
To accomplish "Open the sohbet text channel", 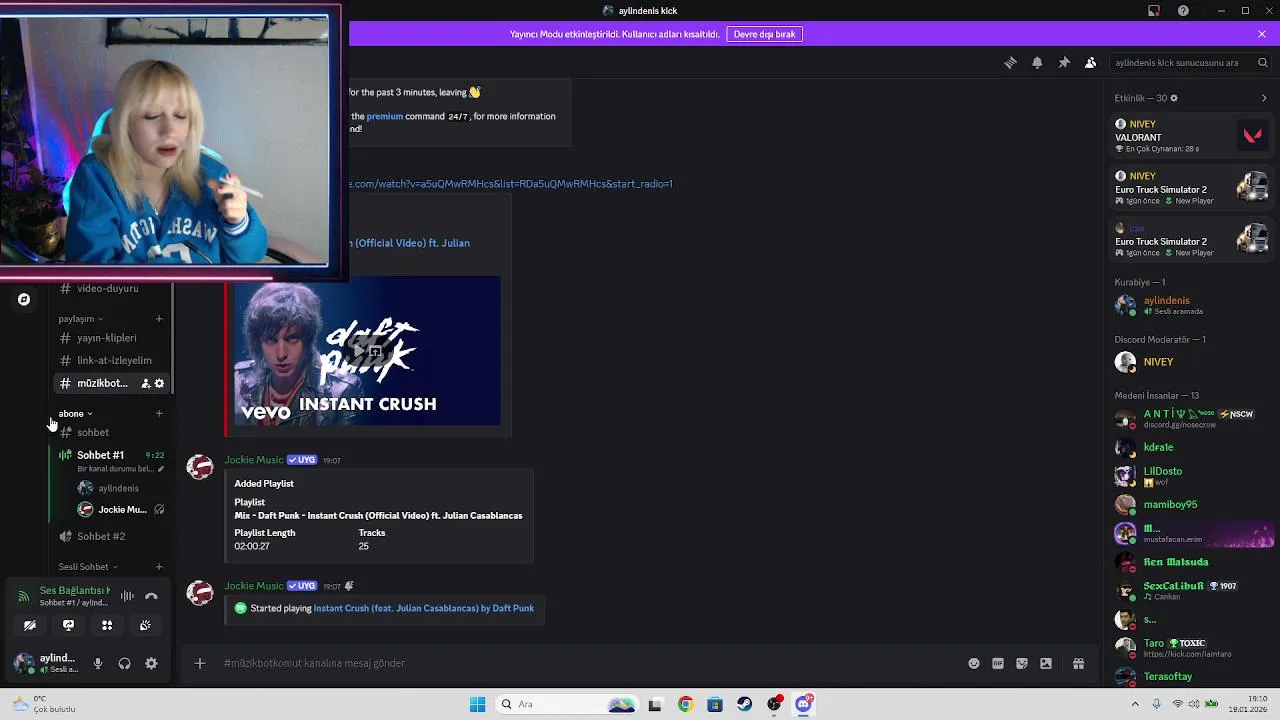I will 110,432.
